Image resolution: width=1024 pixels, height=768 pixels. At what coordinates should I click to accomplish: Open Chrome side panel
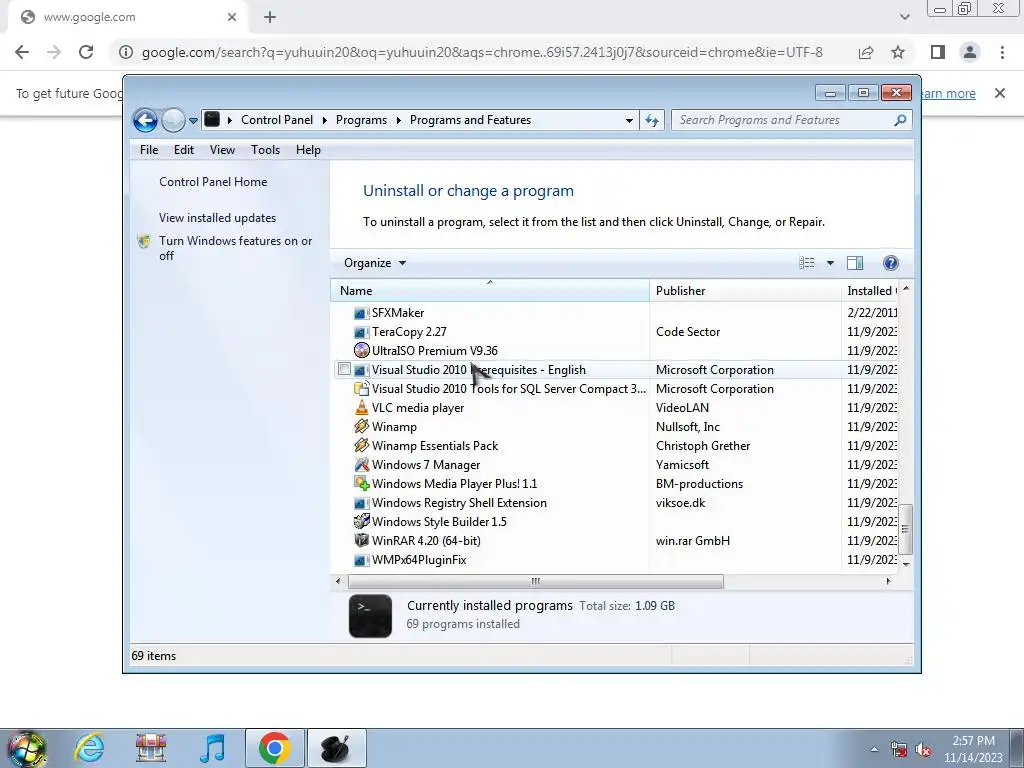pos(938,52)
